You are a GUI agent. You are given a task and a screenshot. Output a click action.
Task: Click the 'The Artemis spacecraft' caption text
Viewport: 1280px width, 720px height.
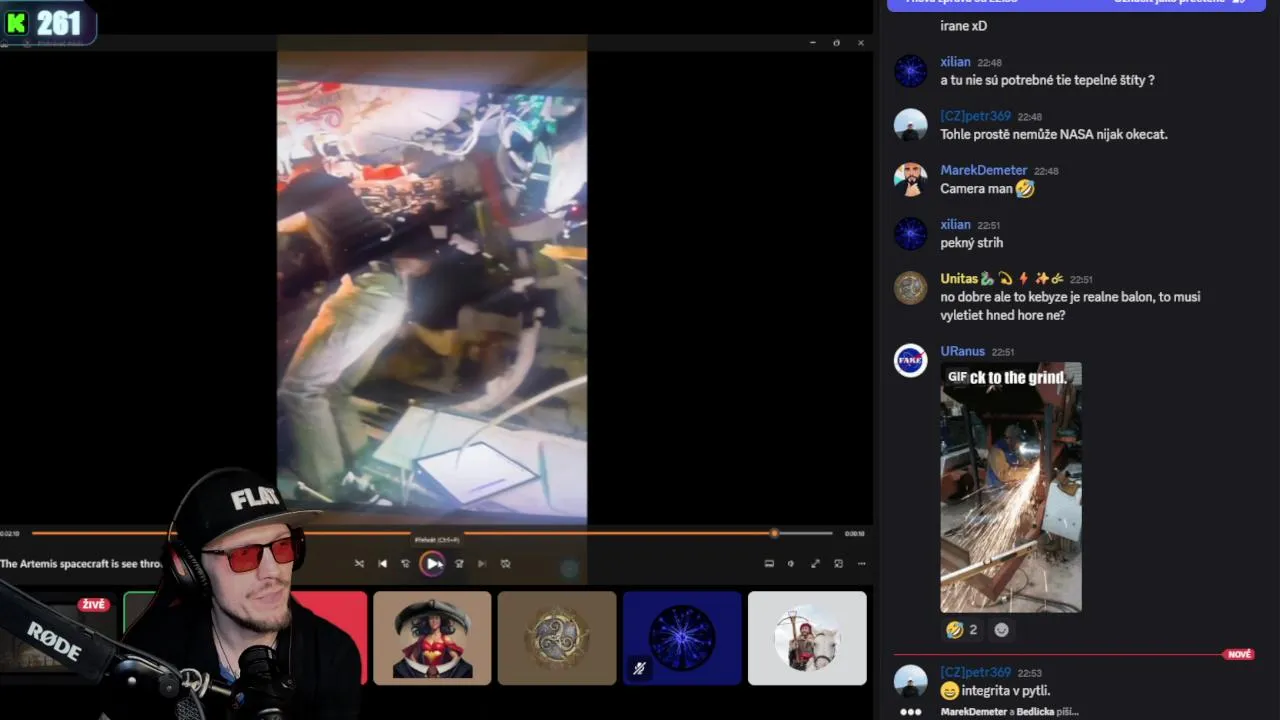[81, 564]
